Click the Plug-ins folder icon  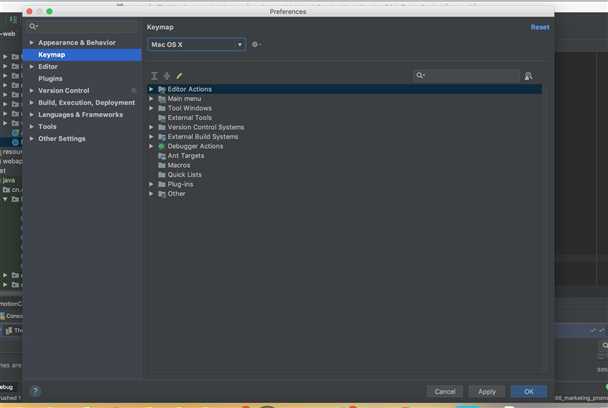coord(162,184)
